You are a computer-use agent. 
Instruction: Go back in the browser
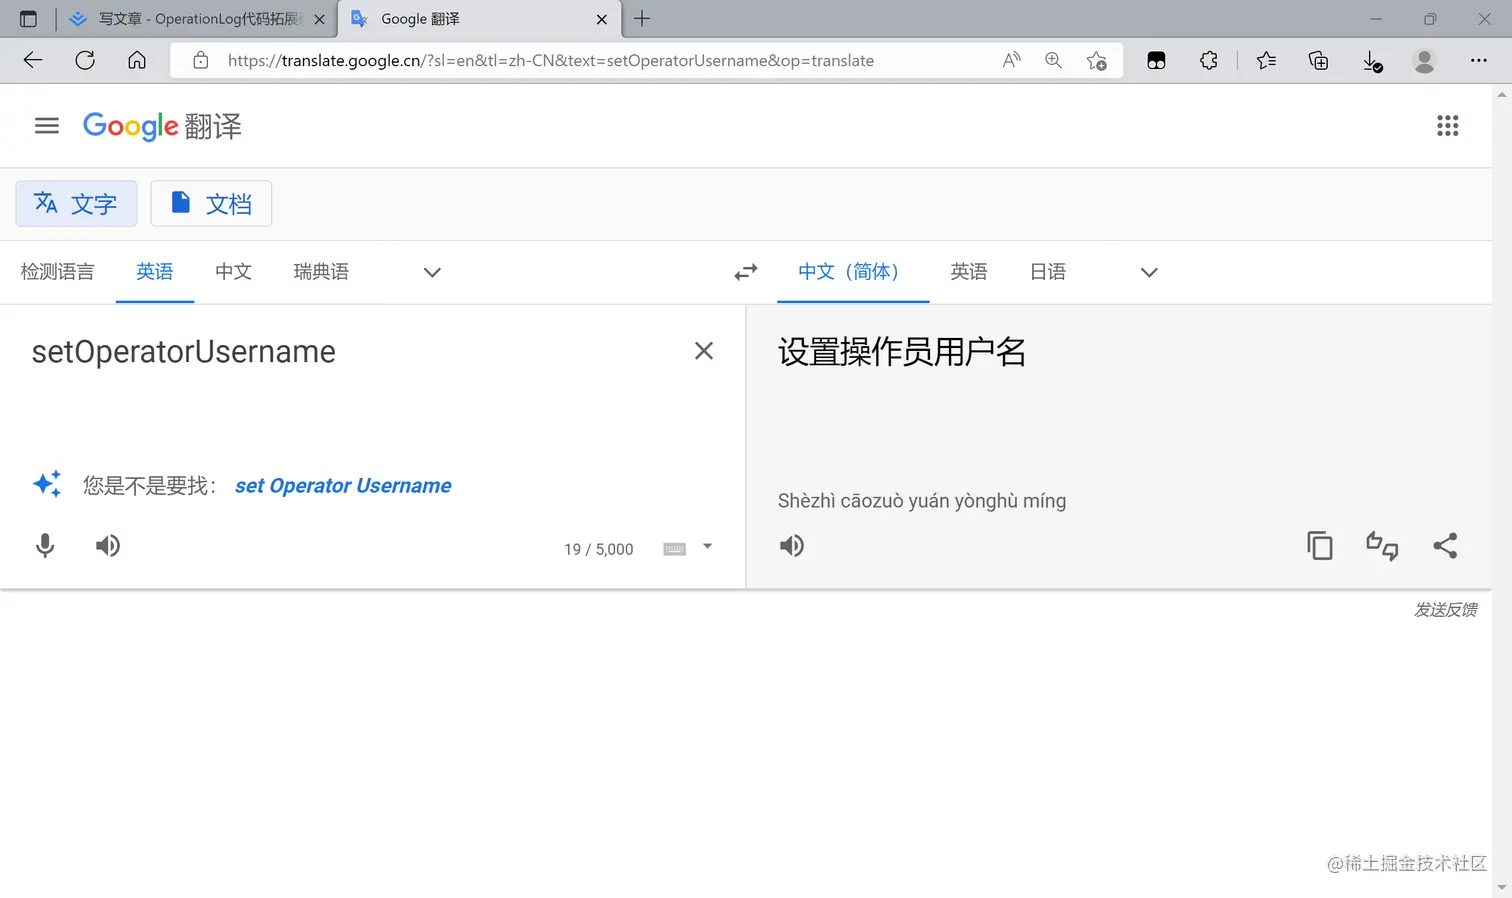point(33,61)
